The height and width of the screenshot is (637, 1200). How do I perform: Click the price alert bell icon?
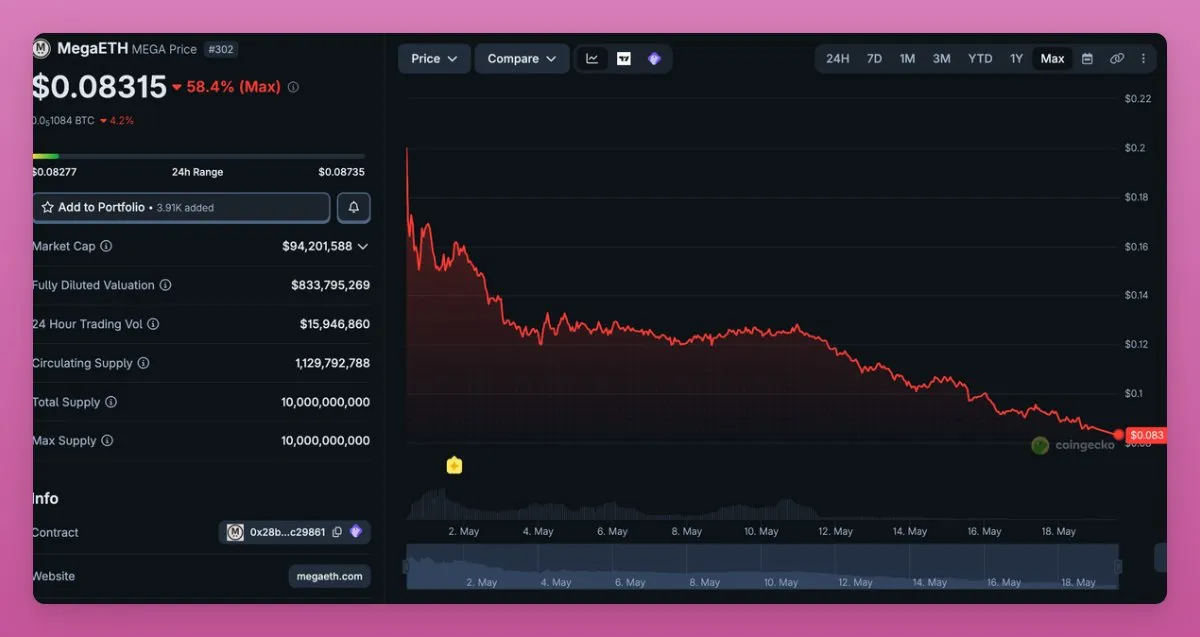click(354, 207)
